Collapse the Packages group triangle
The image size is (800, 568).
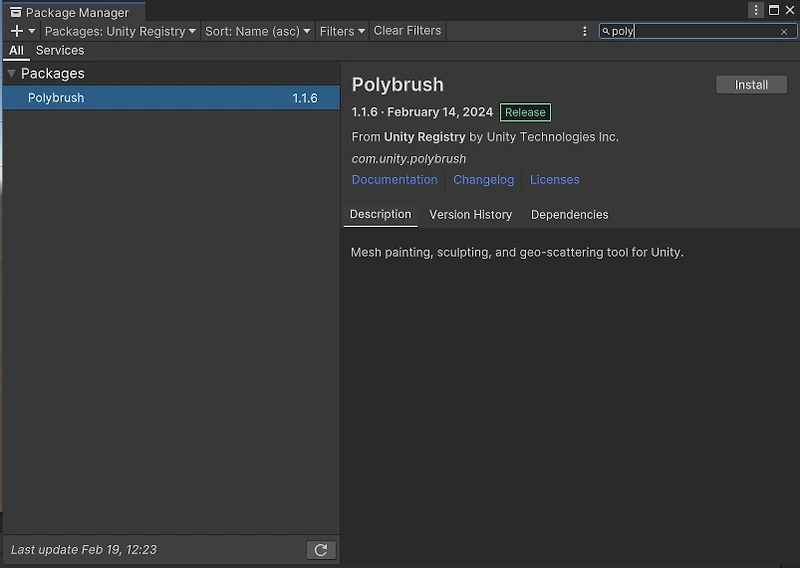(11, 73)
